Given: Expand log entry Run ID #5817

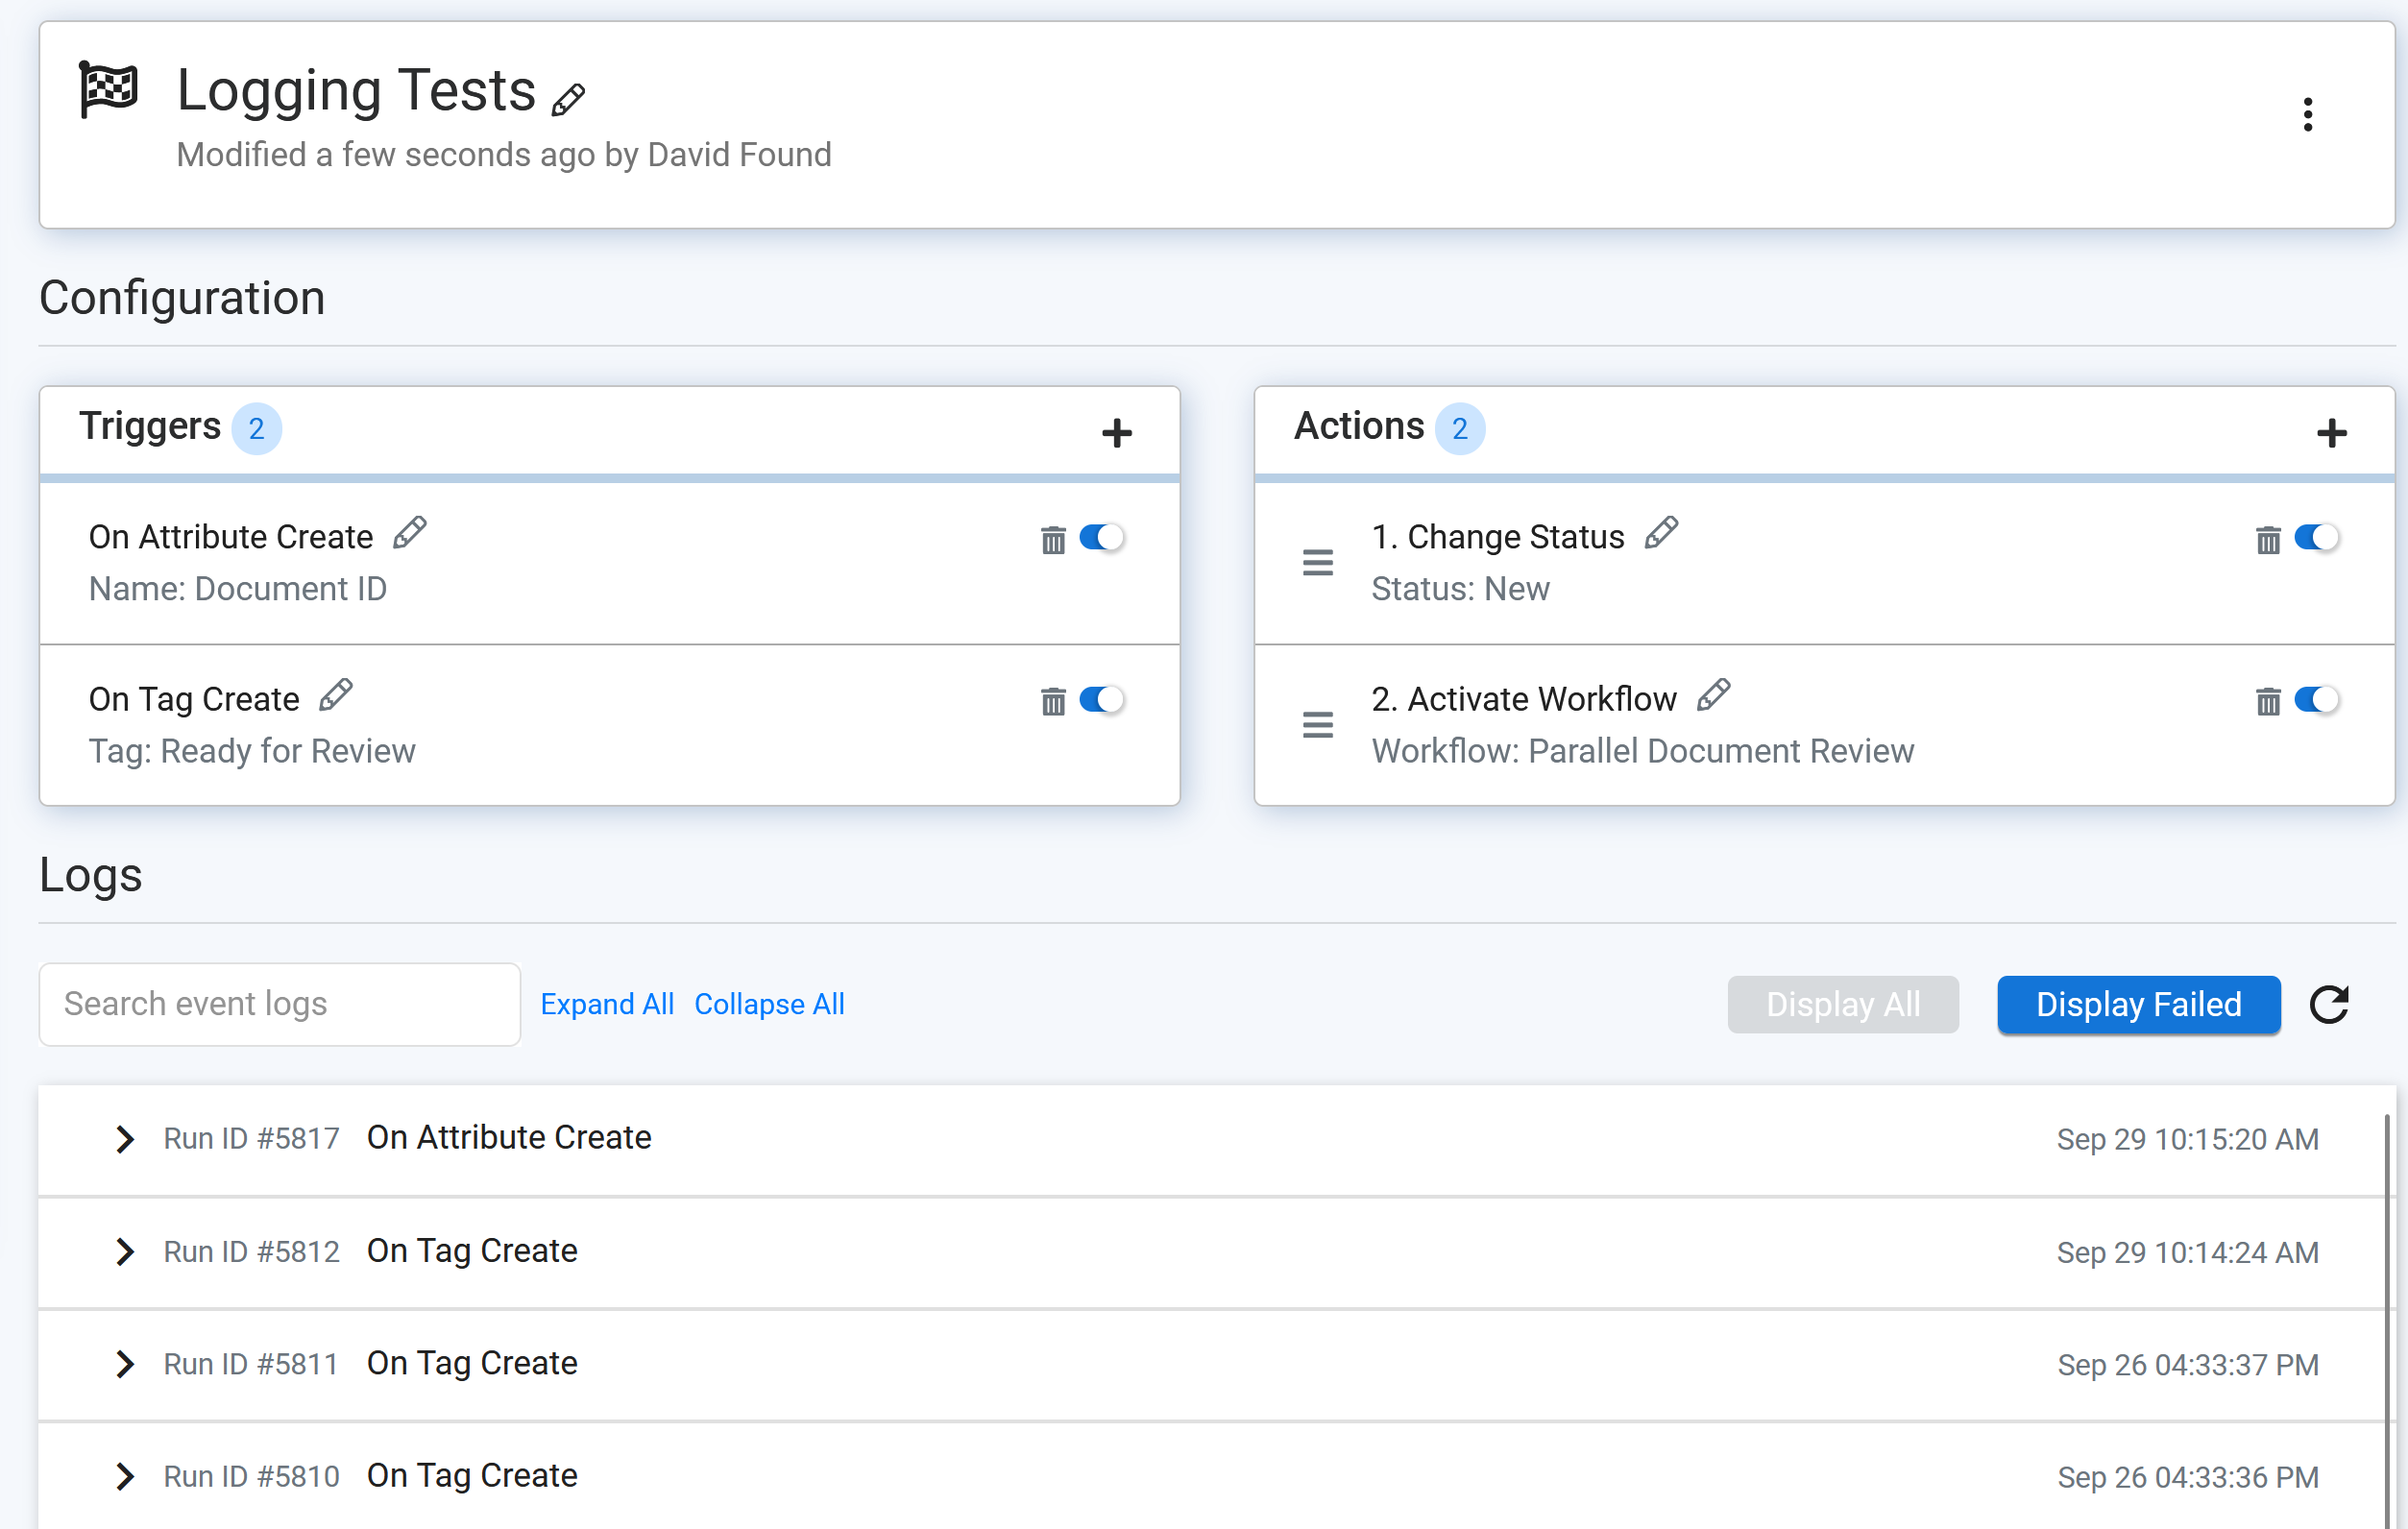Looking at the screenshot, I should pyautogui.click(x=124, y=1138).
